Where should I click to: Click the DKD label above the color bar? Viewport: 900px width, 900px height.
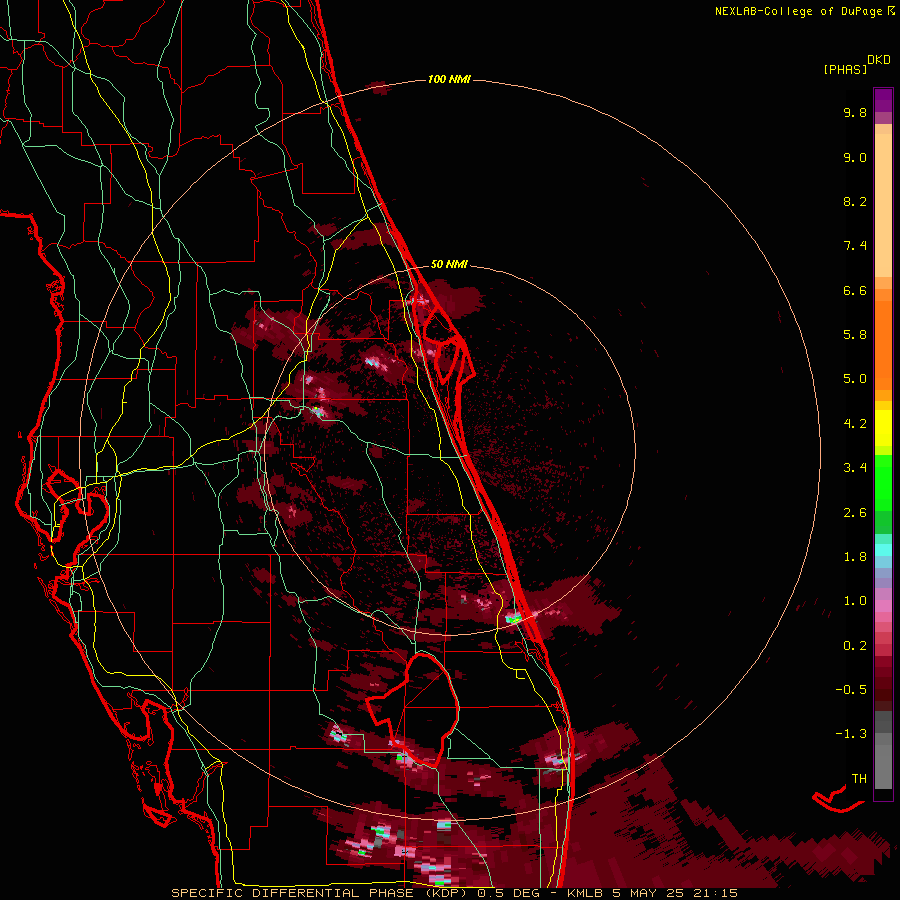coord(879,60)
